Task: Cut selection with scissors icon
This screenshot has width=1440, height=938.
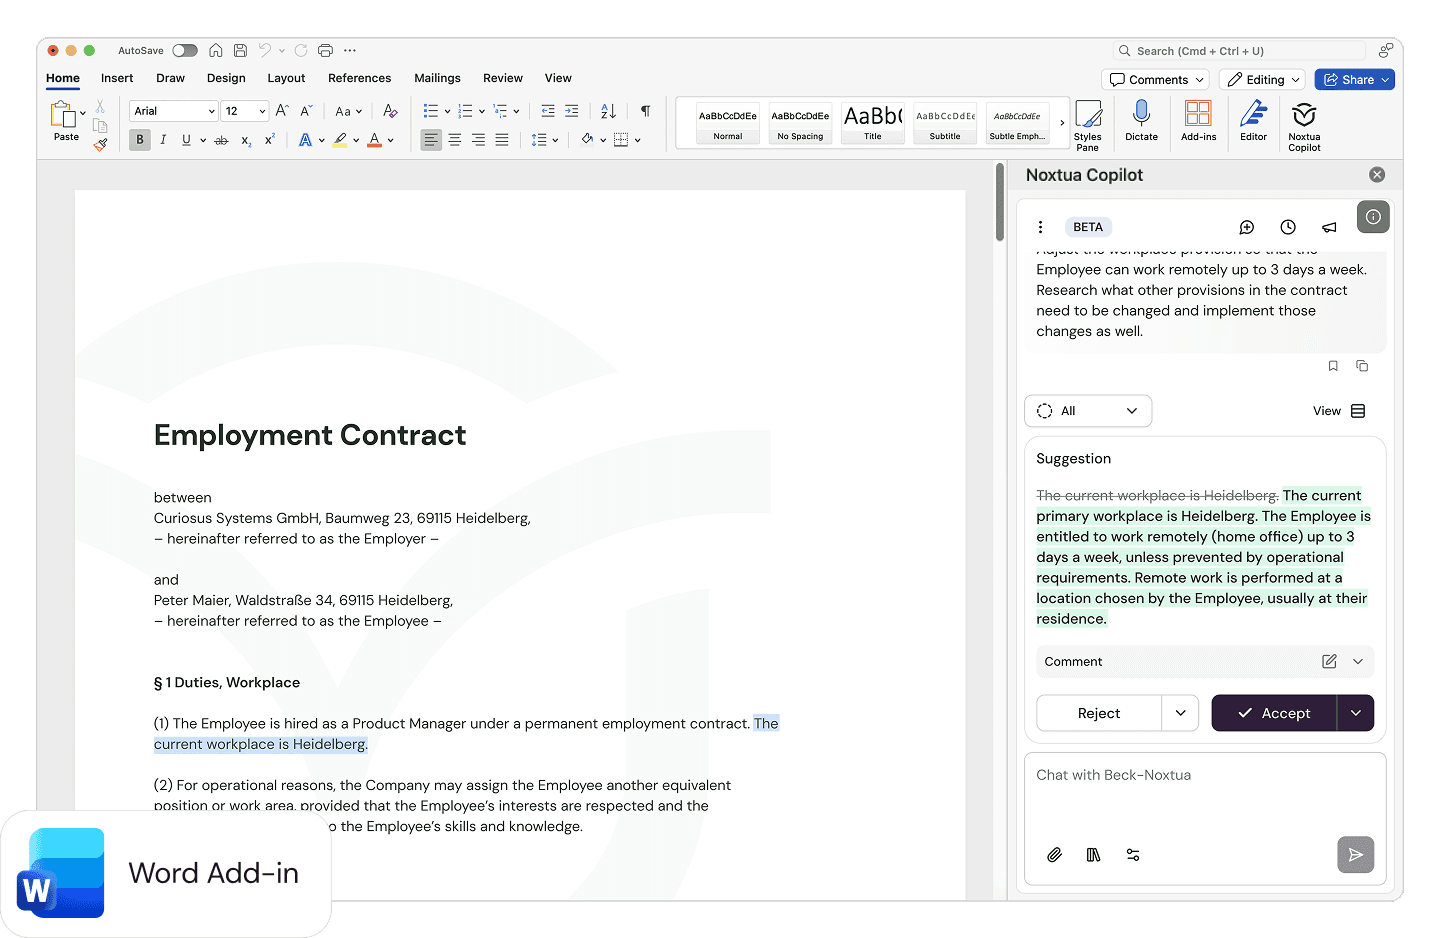Action: [100, 106]
